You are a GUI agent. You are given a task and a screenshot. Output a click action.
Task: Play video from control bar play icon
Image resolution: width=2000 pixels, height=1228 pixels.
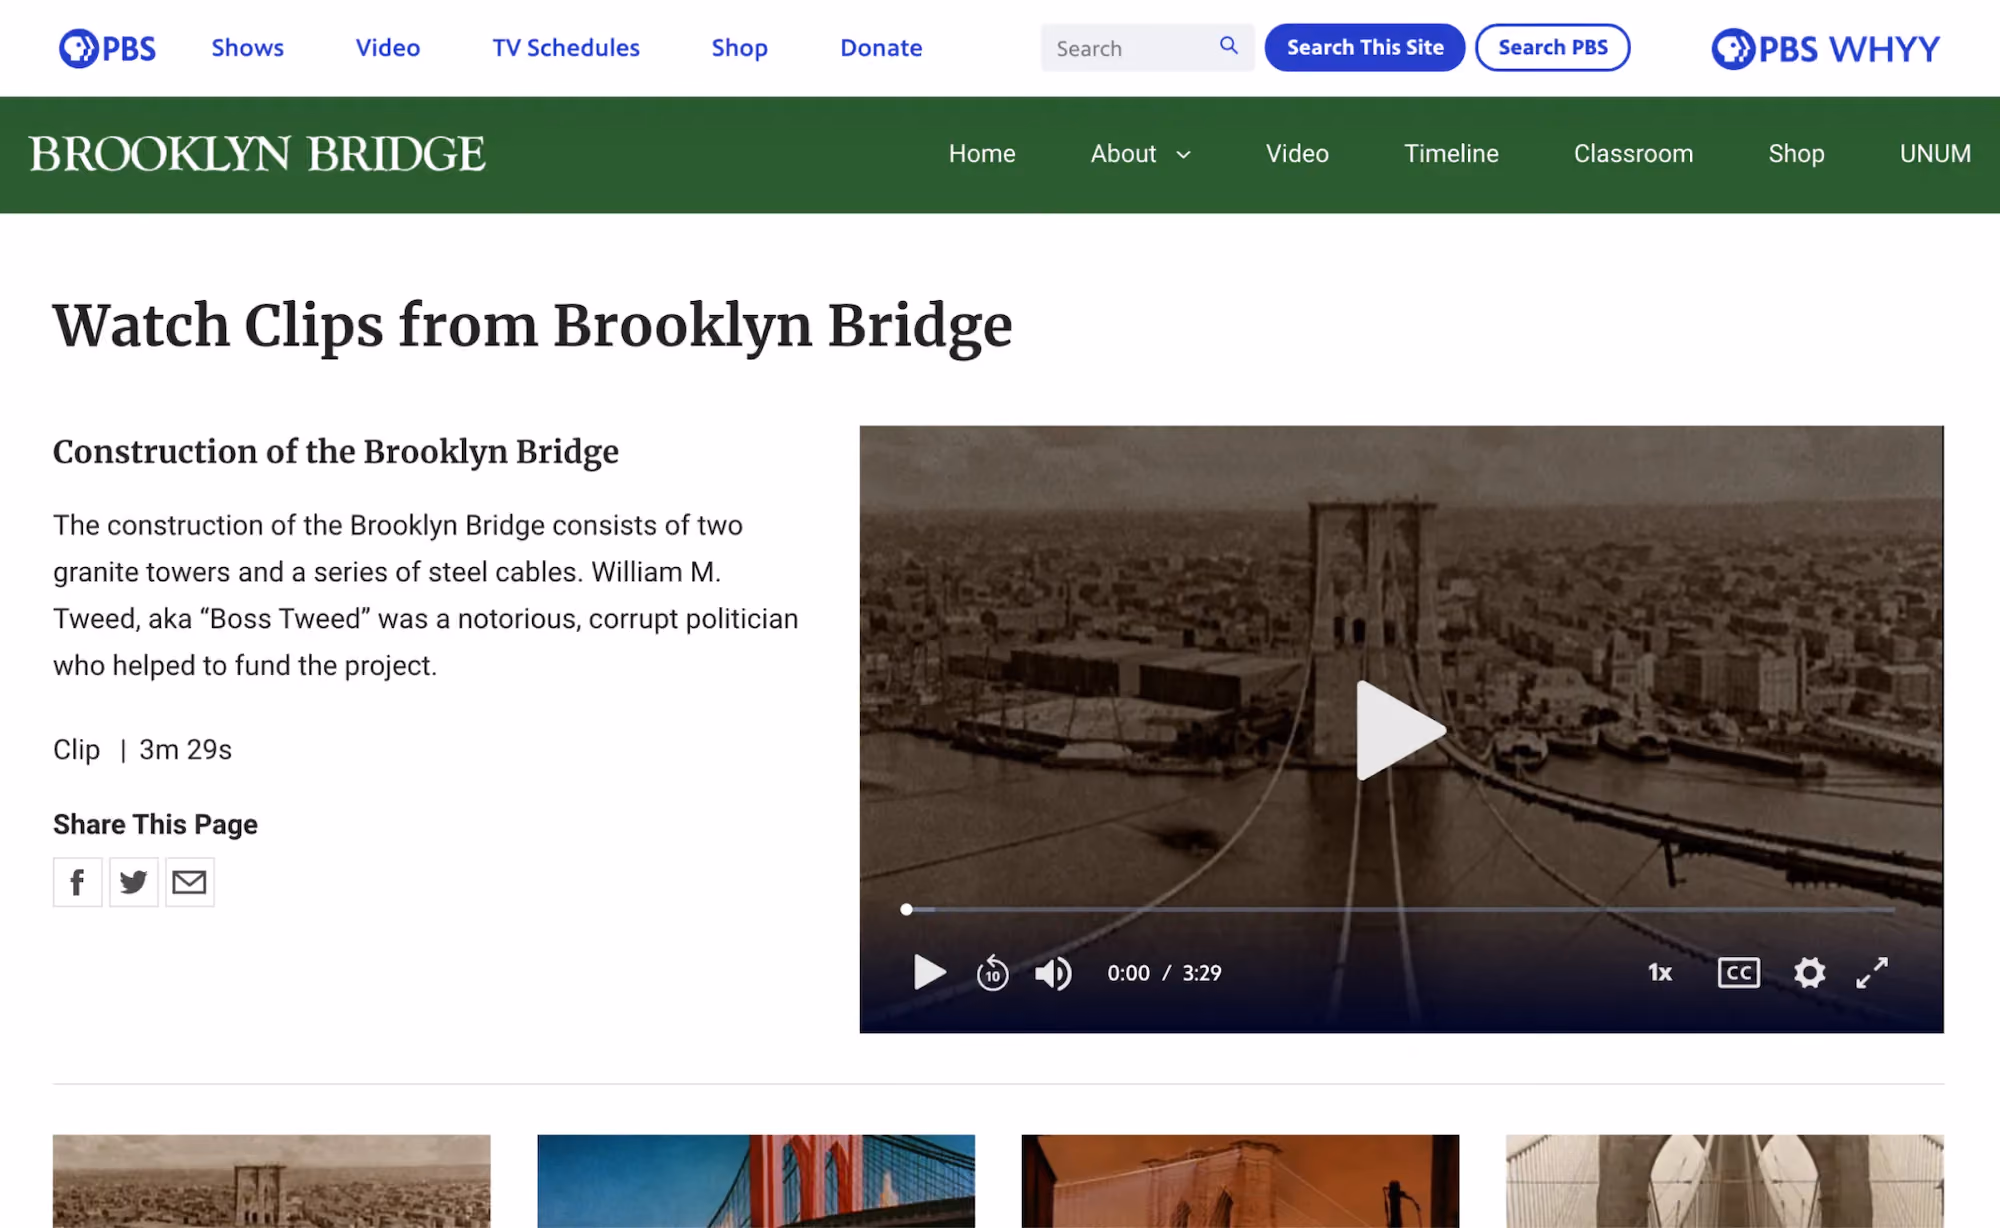(929, 972)
